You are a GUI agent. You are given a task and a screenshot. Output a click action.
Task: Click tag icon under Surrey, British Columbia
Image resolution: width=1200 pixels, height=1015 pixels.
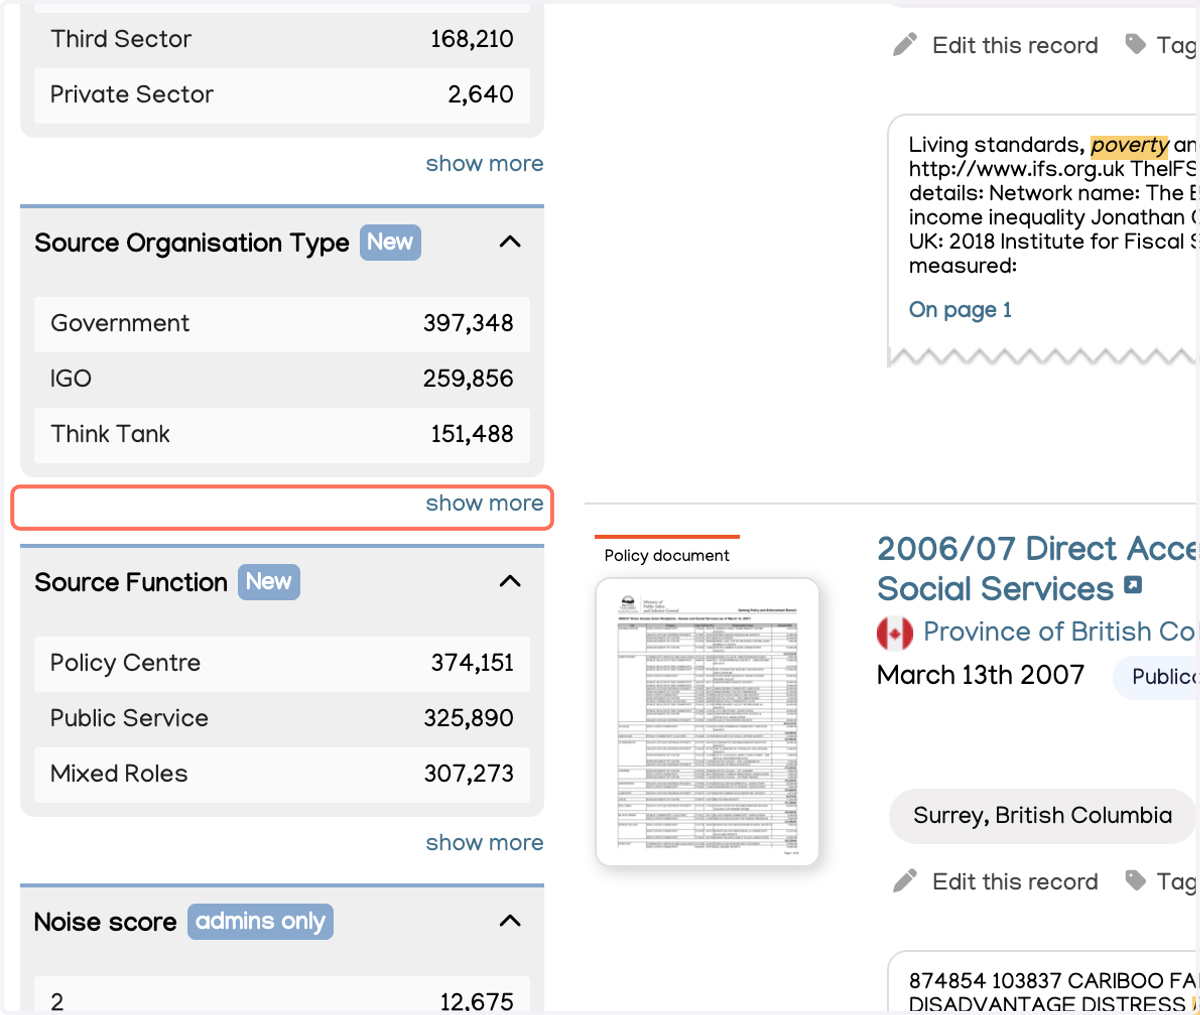tap(1135, 880)
